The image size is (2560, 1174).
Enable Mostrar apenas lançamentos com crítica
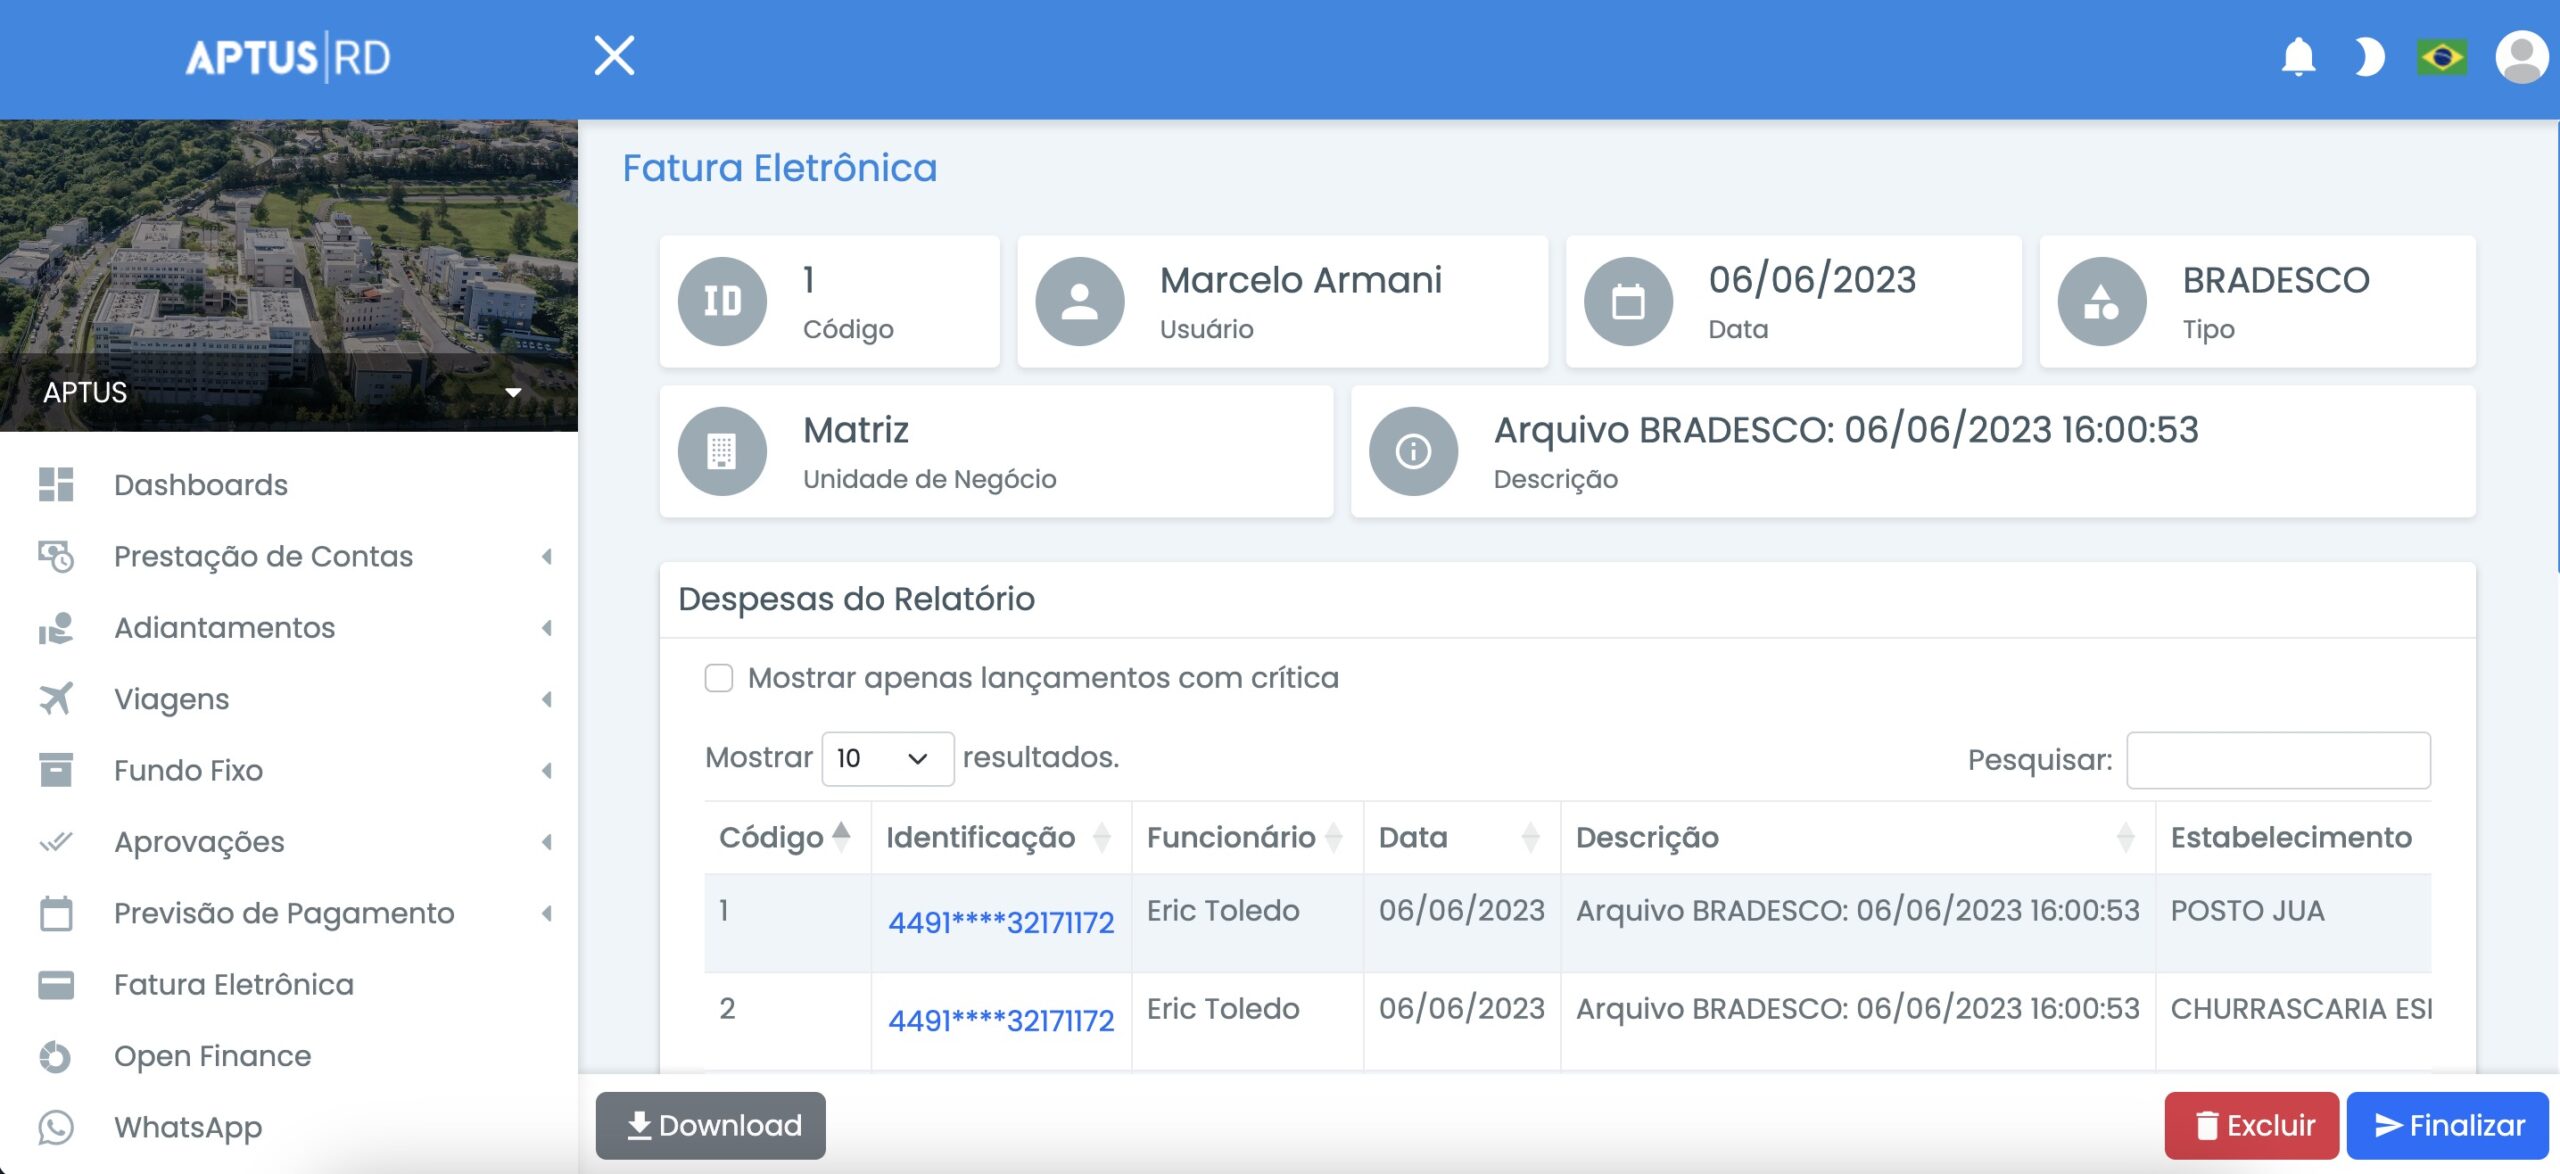tap(718, 678)
